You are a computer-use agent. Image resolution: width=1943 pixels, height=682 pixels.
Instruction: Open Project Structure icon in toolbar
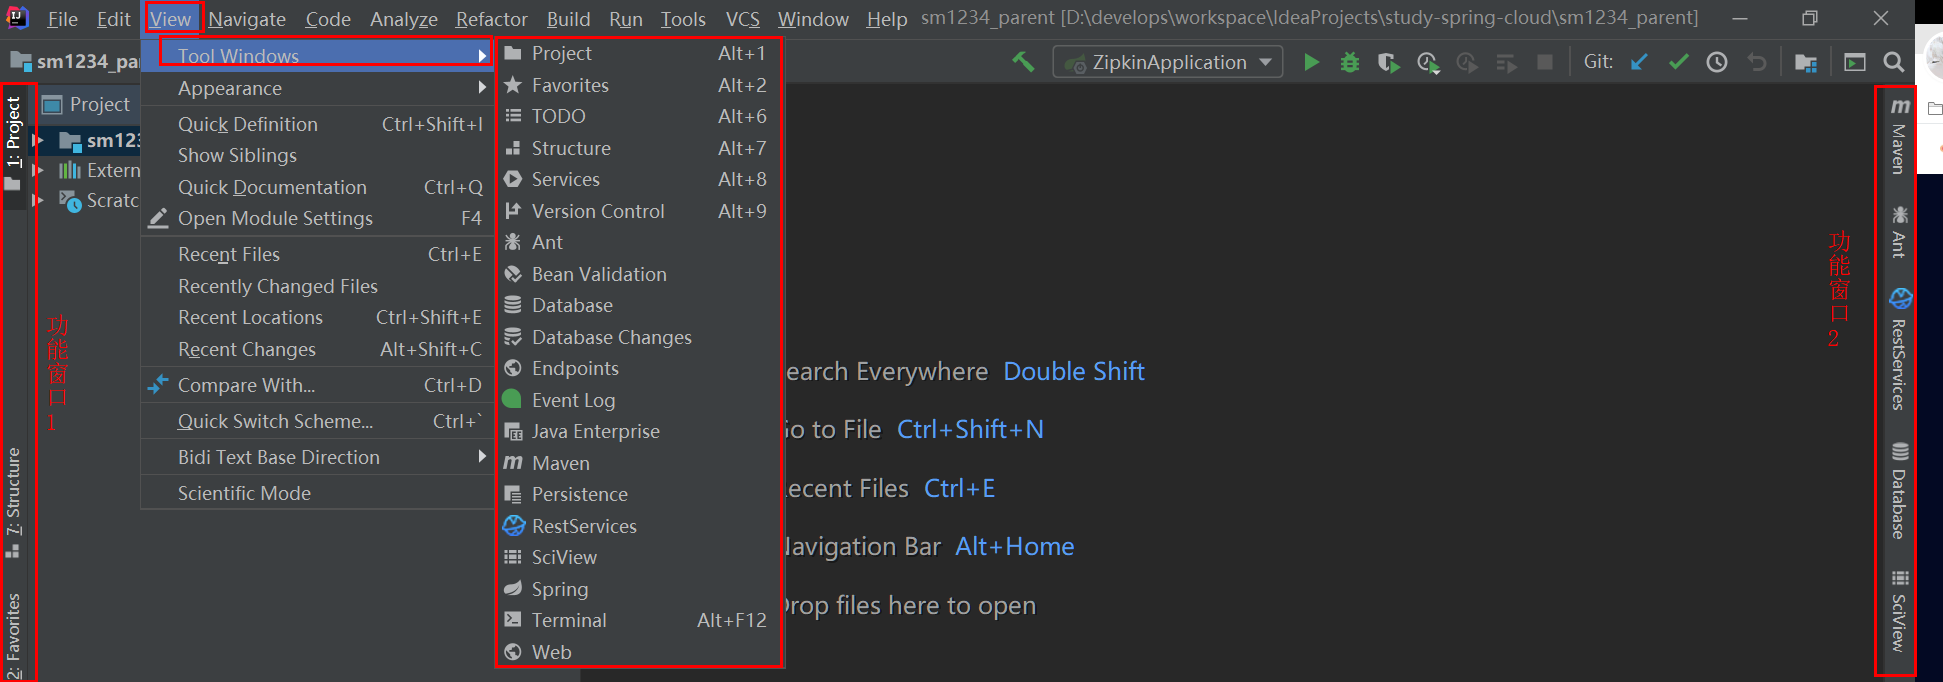click(x=1806, y=62)
